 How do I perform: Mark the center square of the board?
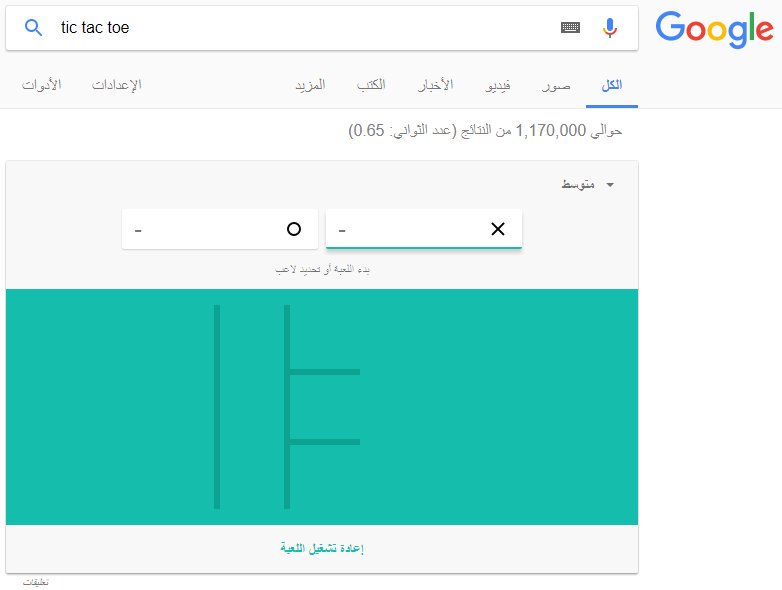pyautogui.click(x=253, y=407)
